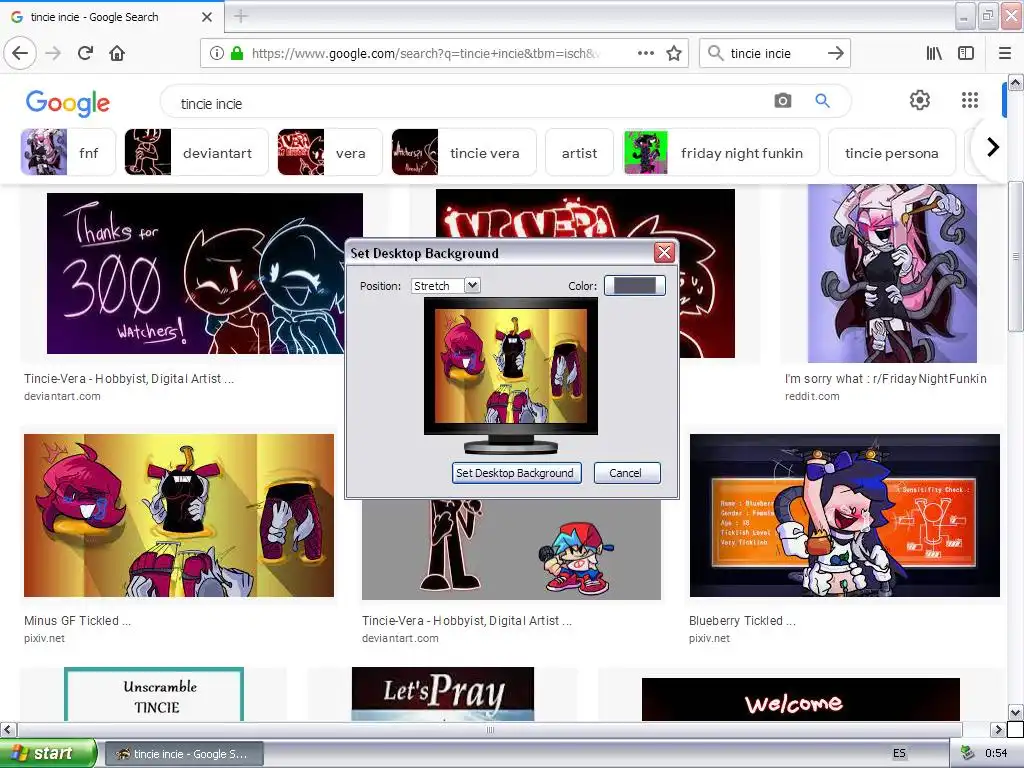Image resolution: width=1024 pixels, height=768 pixels.
Task: Pick a background Color swatch
Action: point(635,285)
